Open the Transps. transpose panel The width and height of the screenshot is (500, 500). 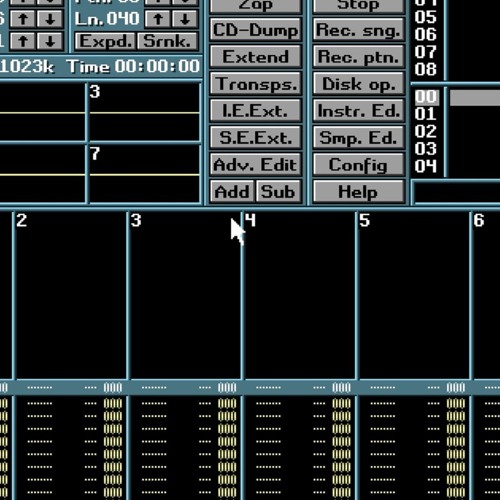click(256, 84)
